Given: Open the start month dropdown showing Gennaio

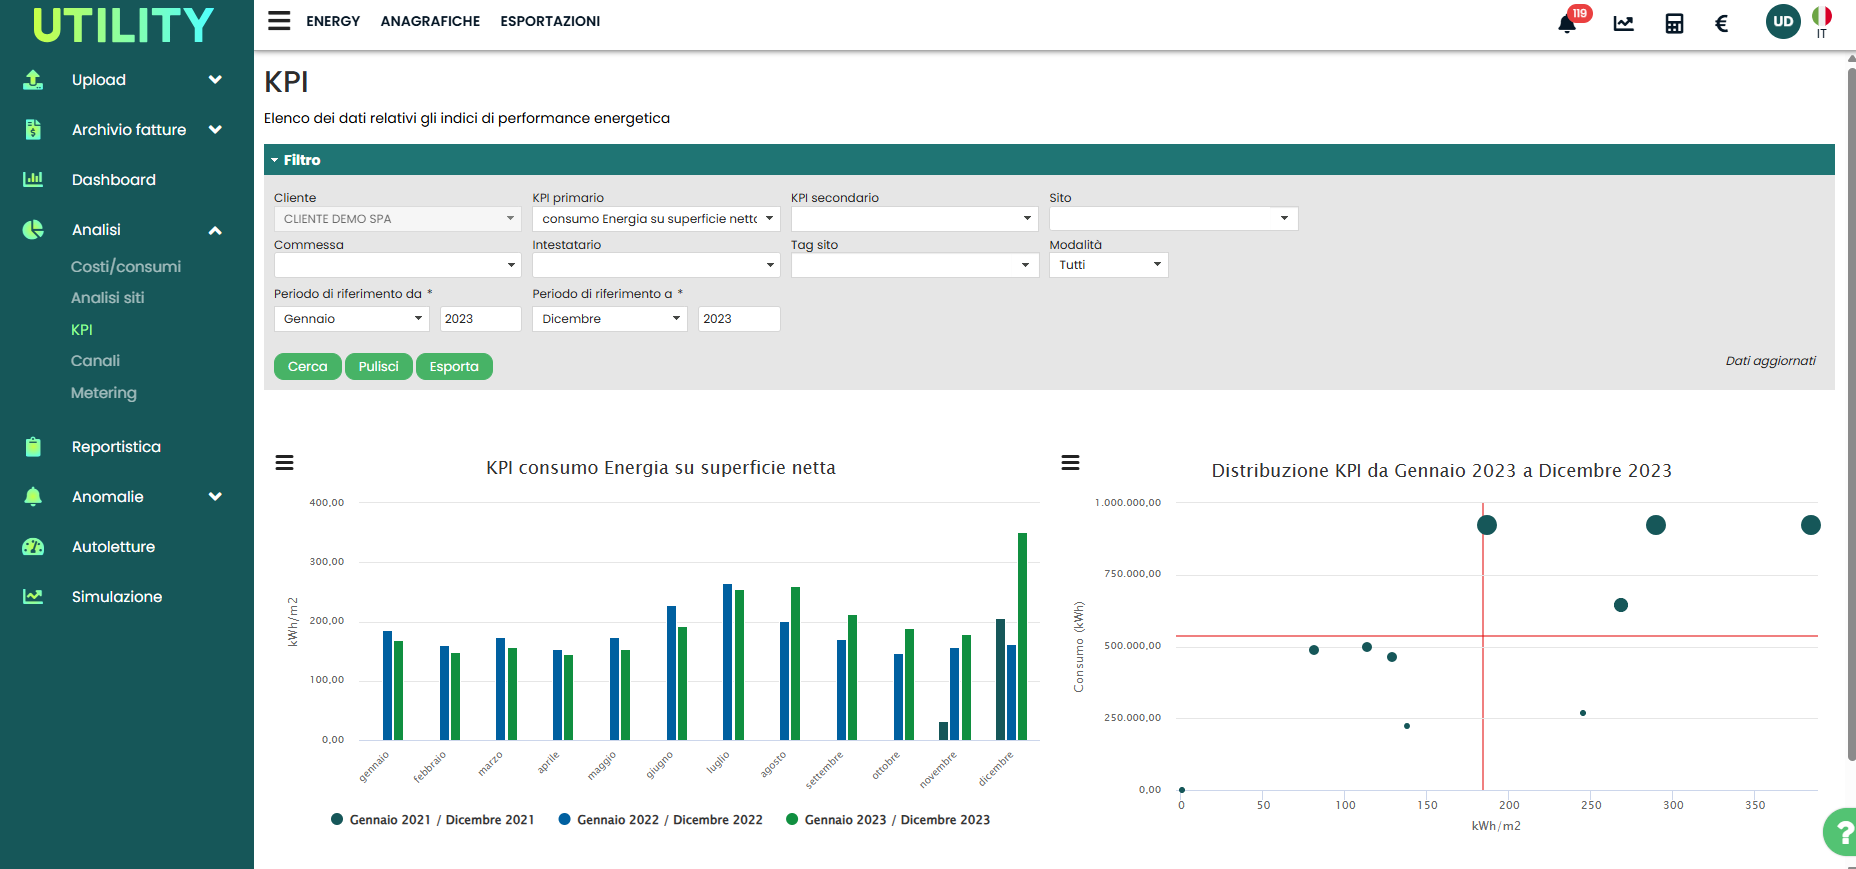Looking at the screenshot, I should click(x=352, y=319).
